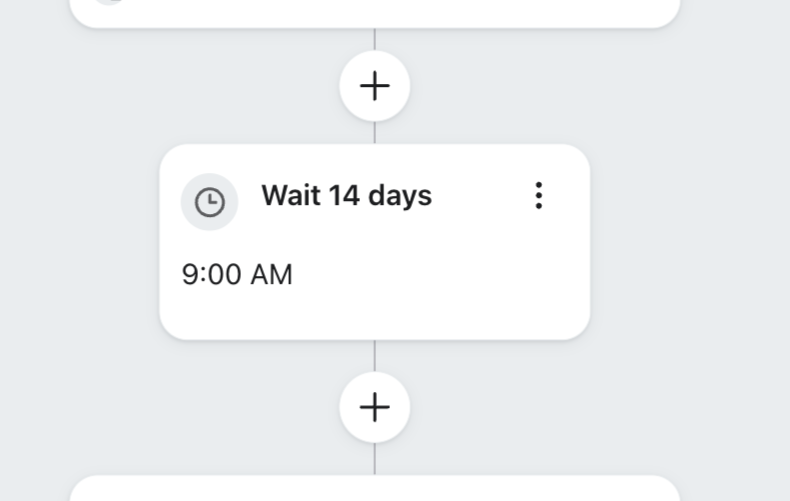Screen dimensions: 790x501
Task: Add a step above the Wait card
Action: pos(374,86)
